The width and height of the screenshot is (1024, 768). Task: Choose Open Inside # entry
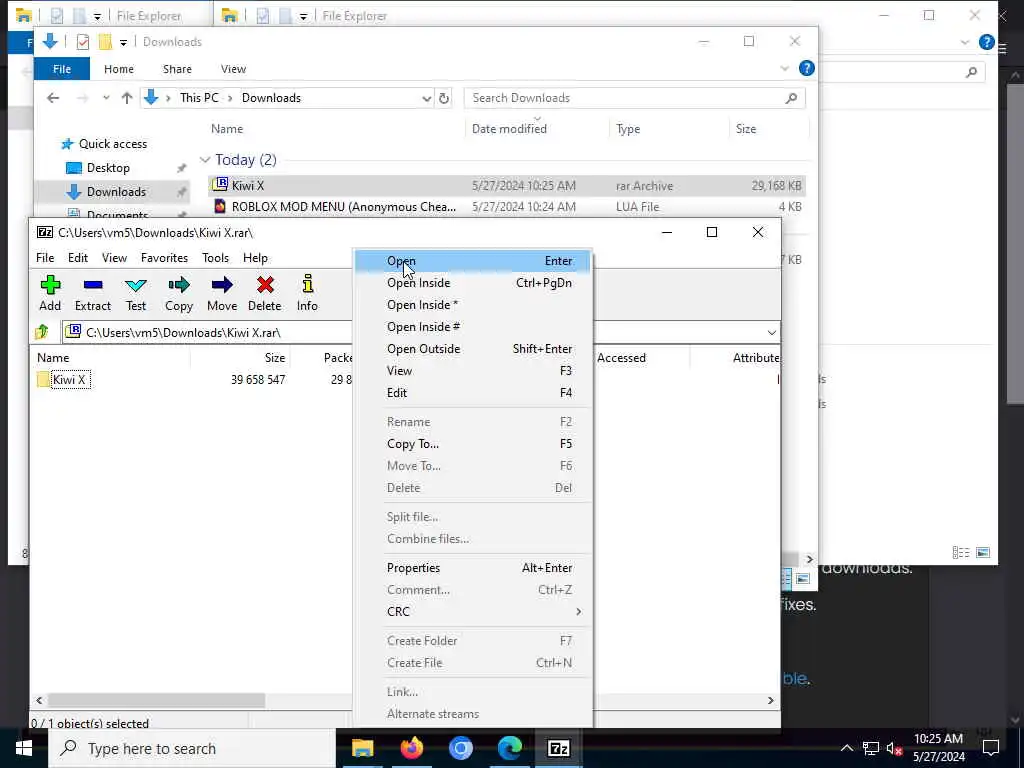coord(473,327)
